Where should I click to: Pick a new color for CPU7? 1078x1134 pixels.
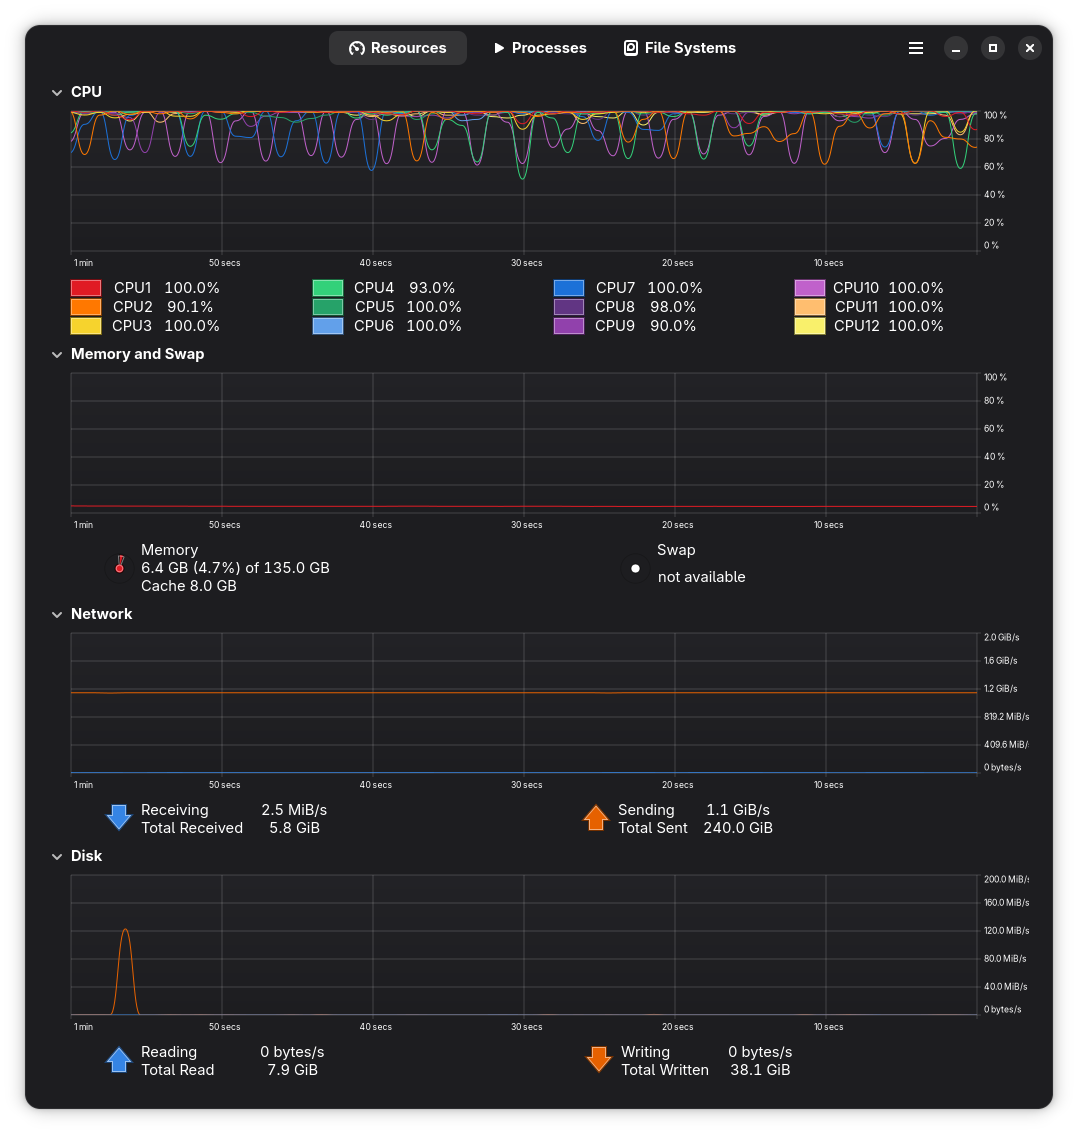coord(569,288)
